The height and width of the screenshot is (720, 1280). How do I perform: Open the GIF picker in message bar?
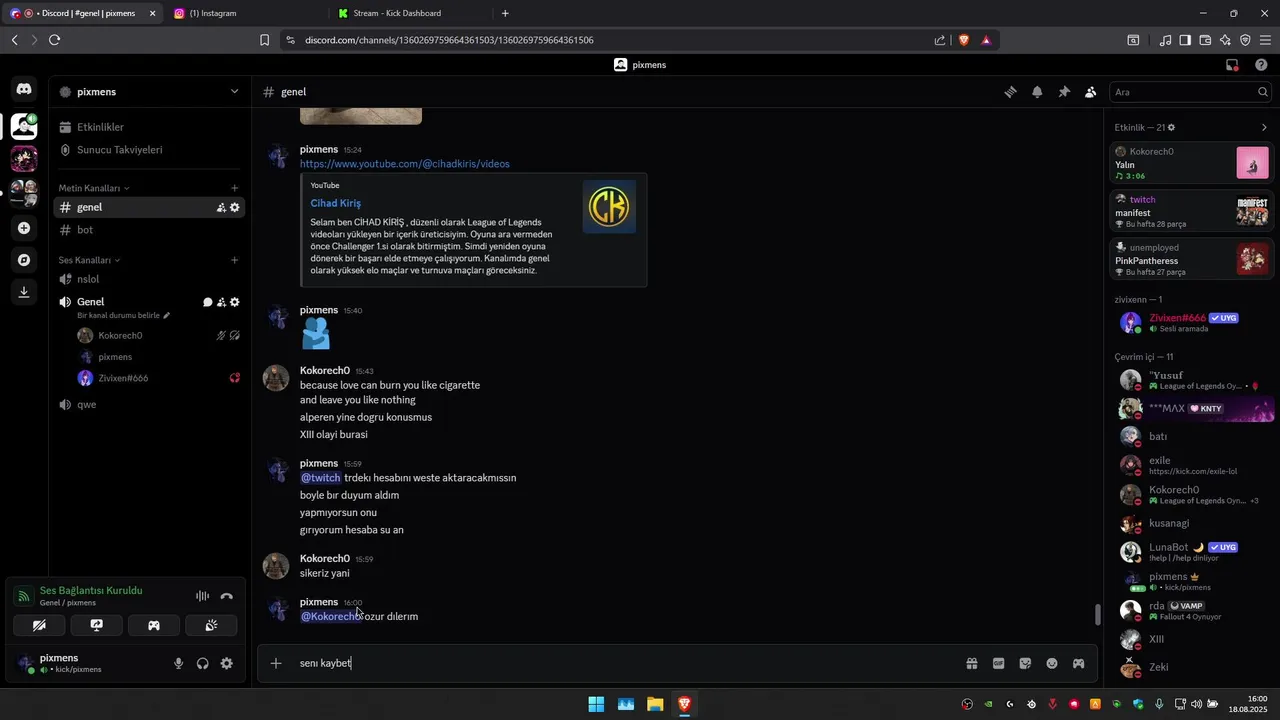[x=998, y=663]
